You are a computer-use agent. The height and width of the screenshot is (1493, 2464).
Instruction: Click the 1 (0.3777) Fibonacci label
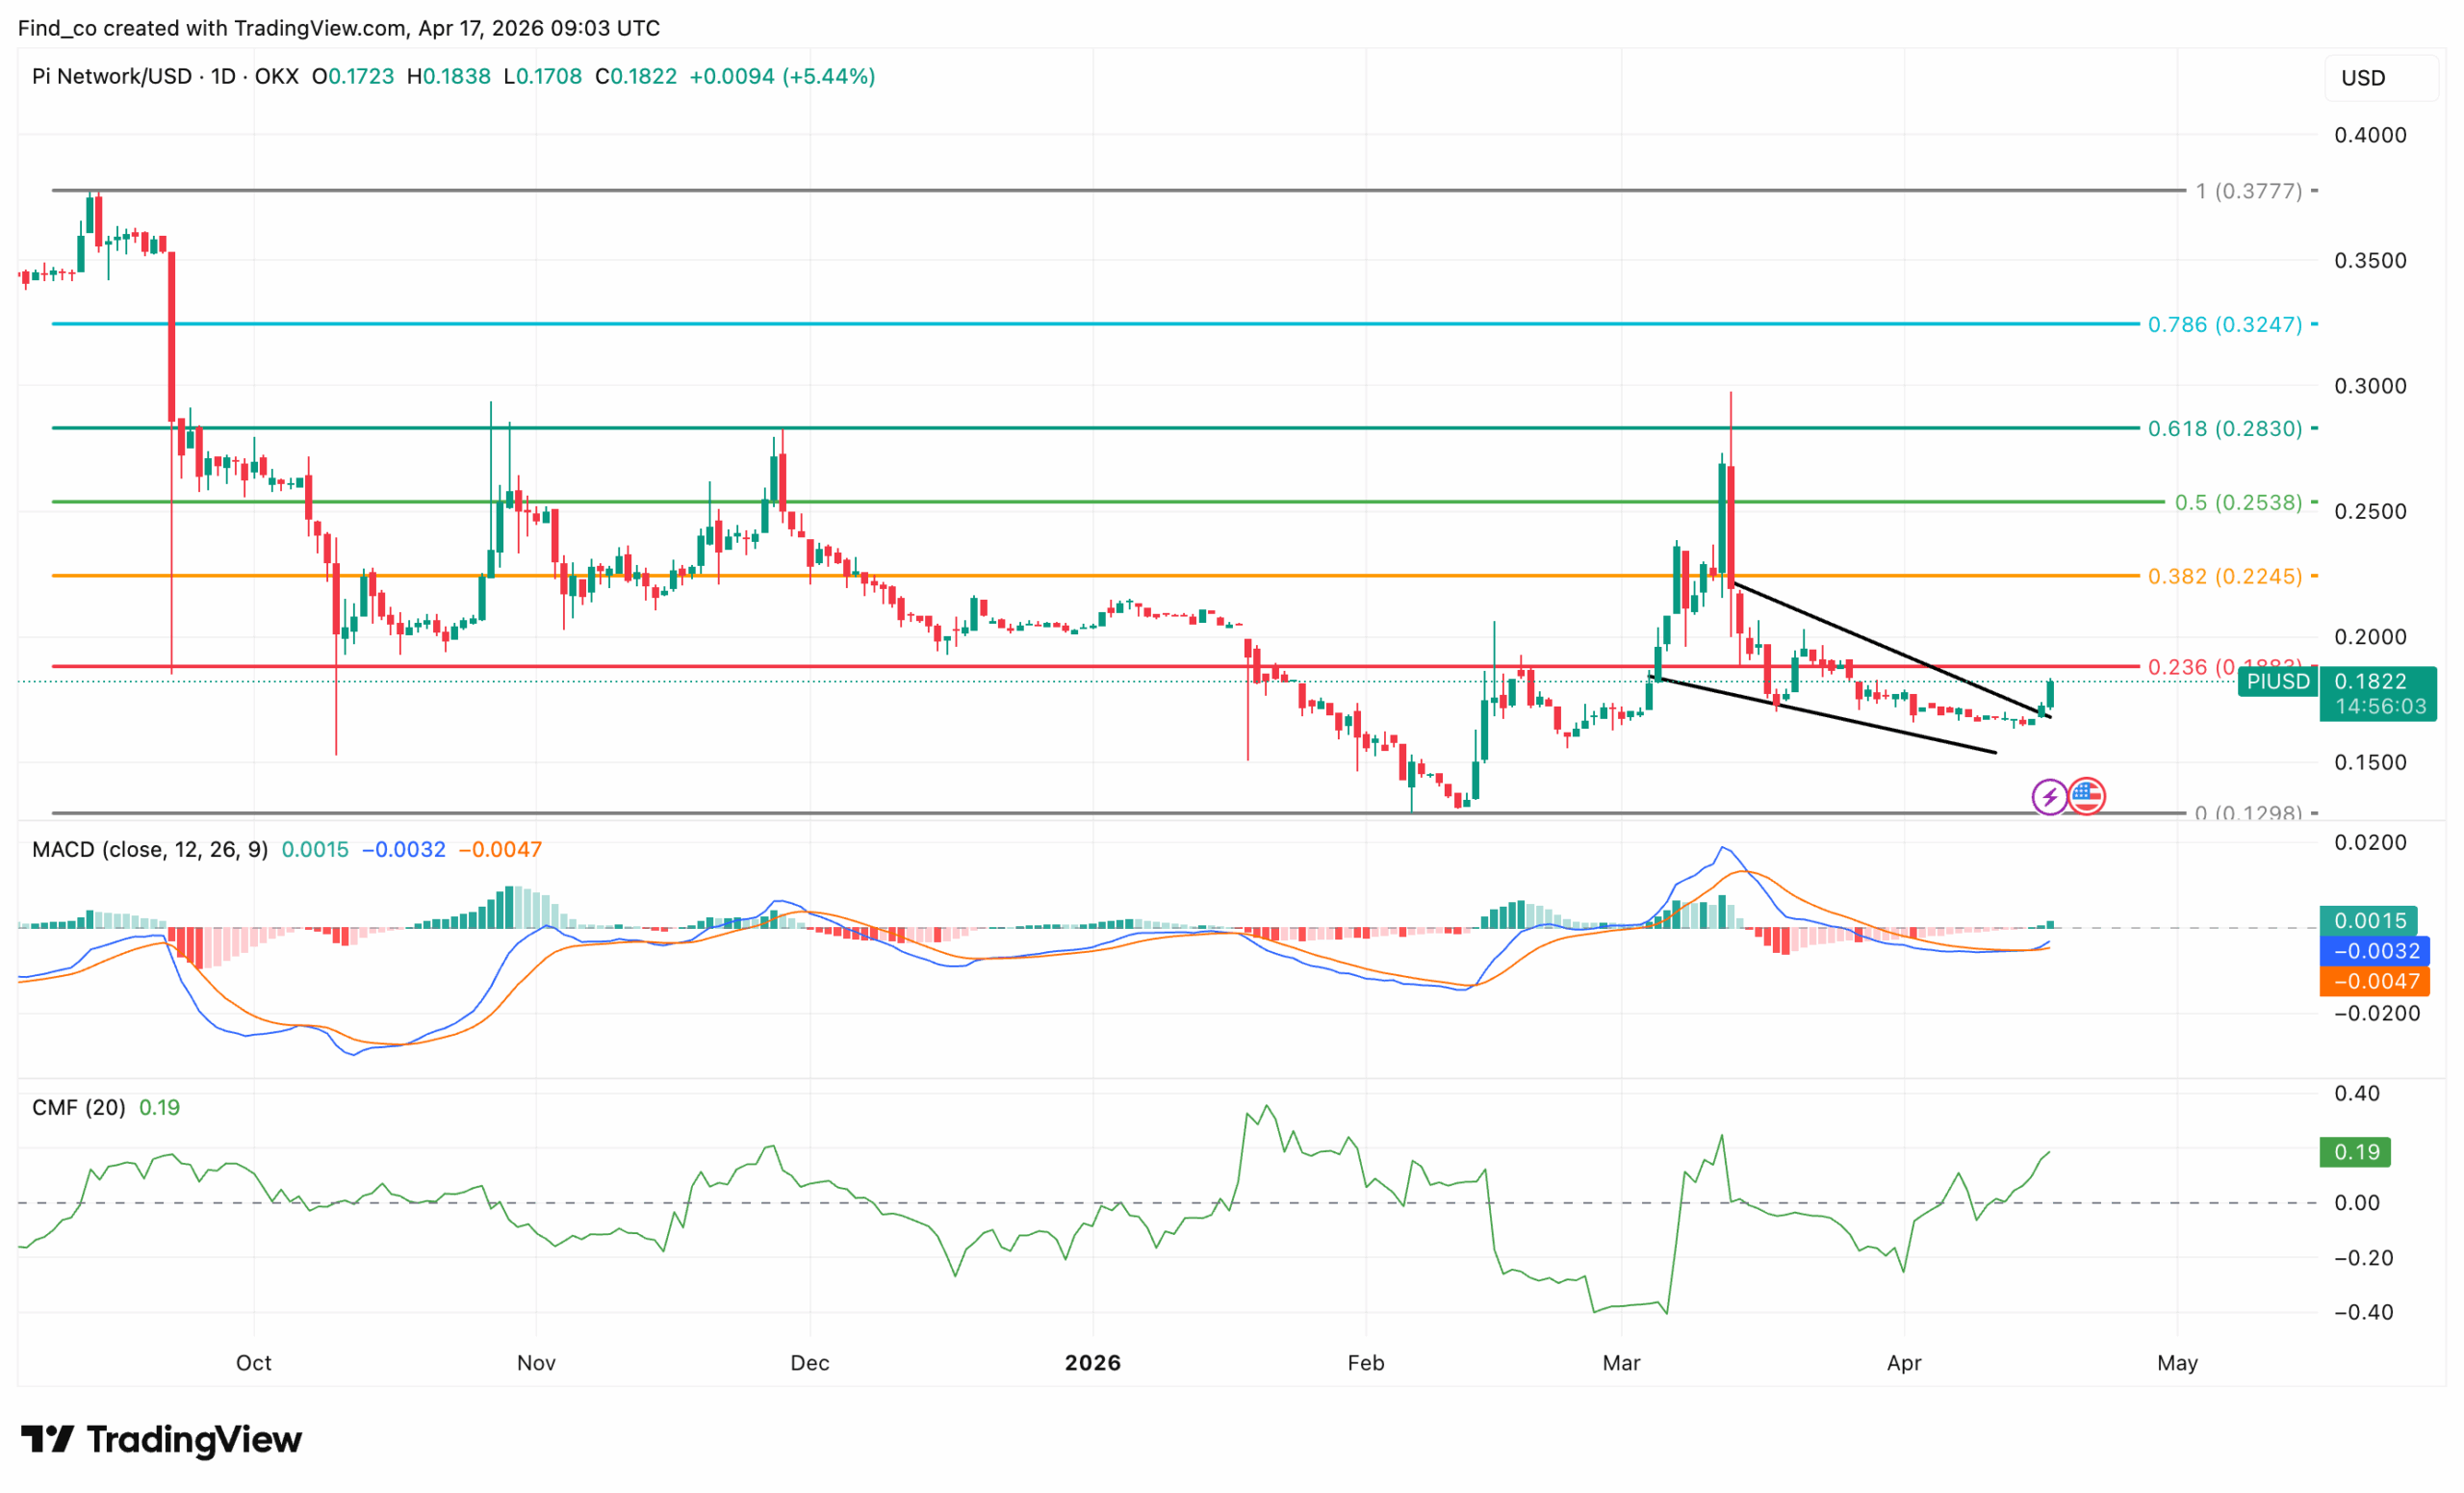[2249, 191]
